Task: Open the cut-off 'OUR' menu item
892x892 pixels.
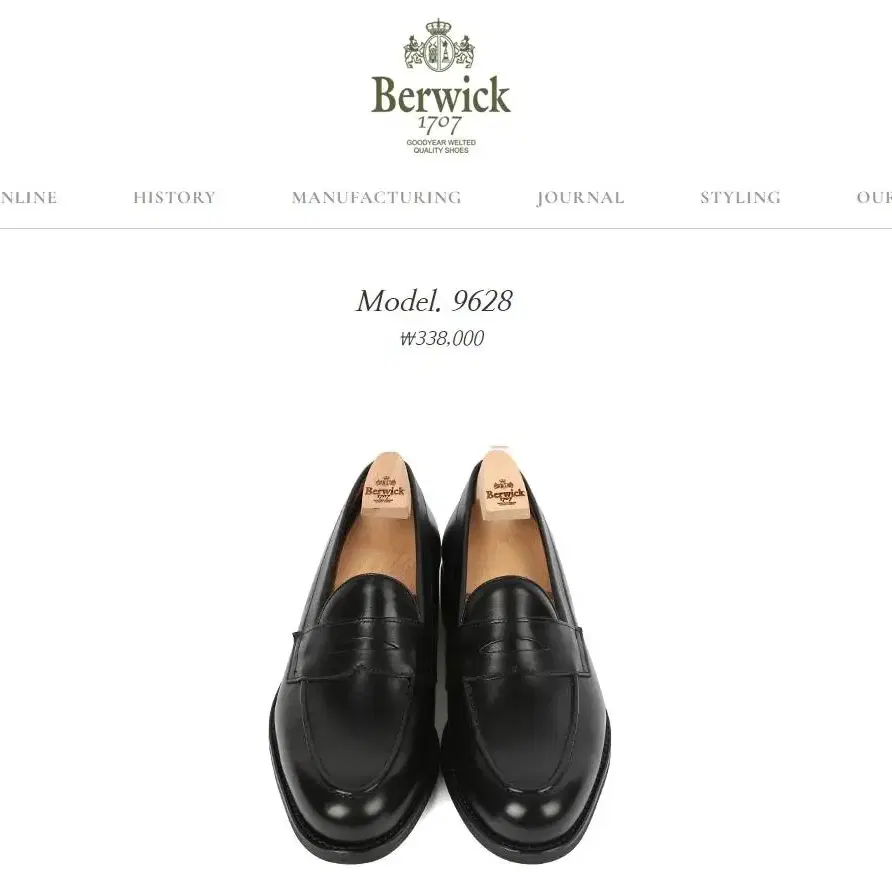Action: coord(874,197)
